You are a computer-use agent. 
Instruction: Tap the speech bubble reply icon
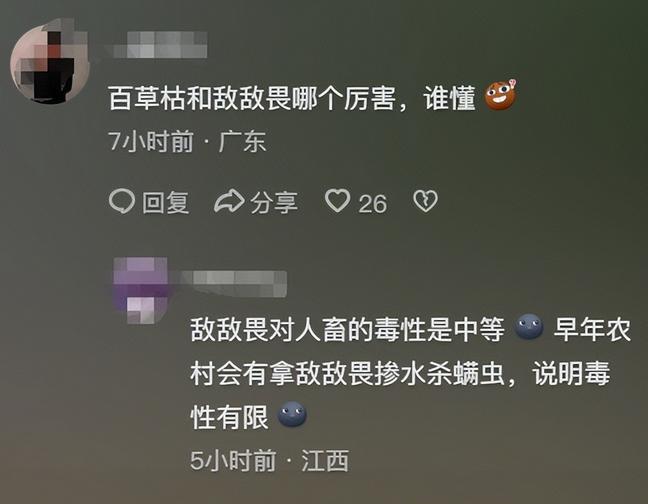(x=122, y=202)
